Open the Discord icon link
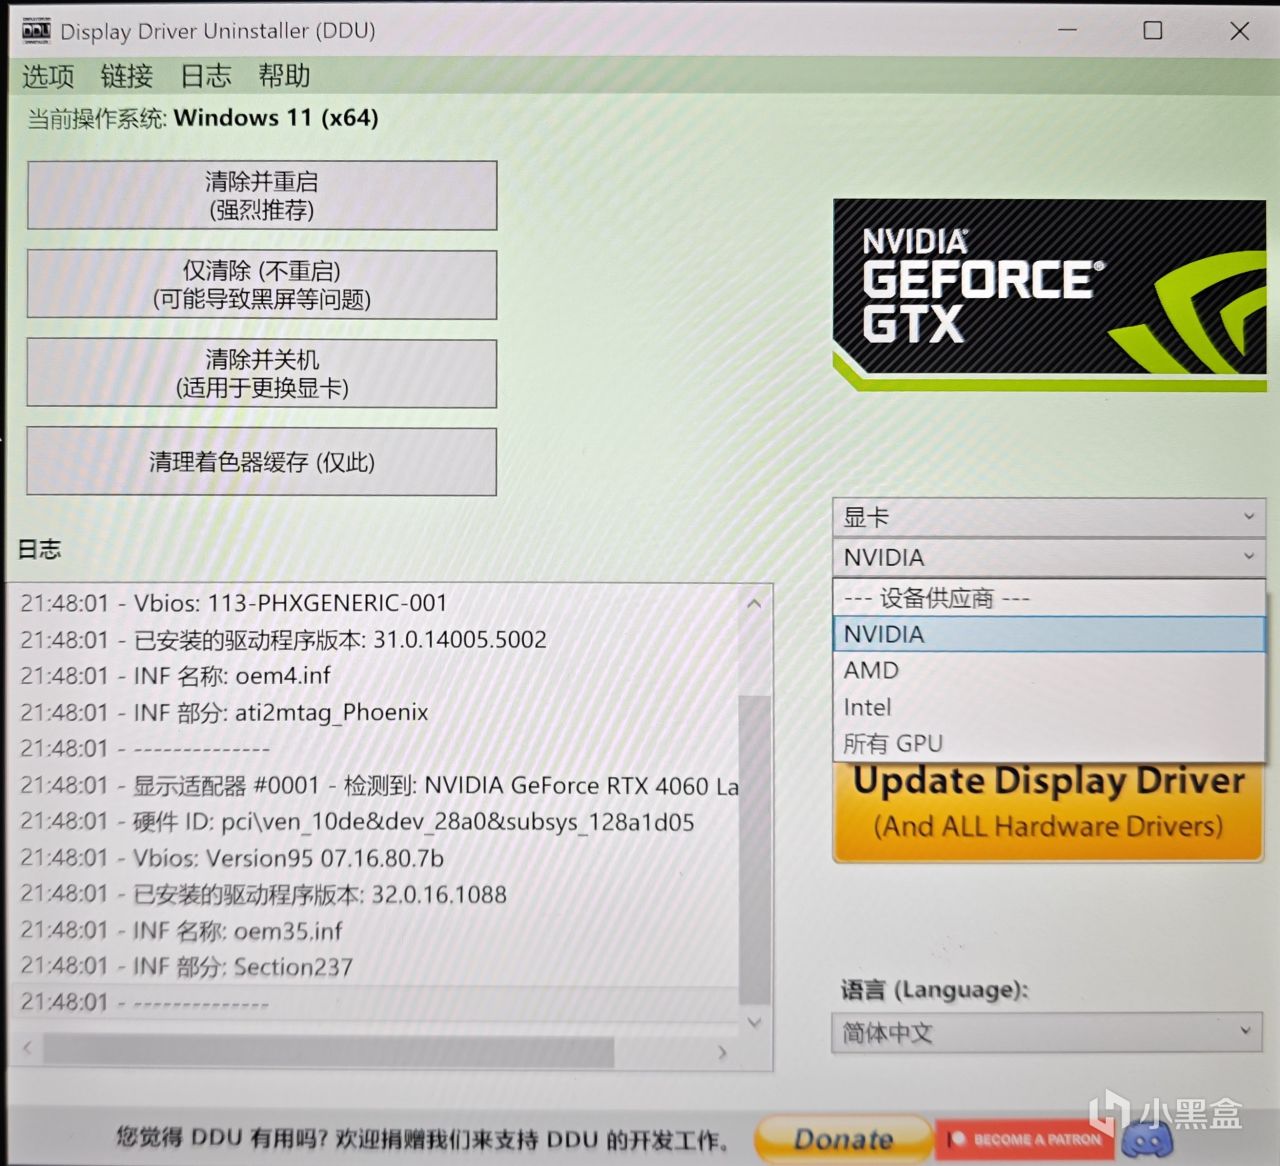1280x1166 pixels. [x=1147, y=1139]
